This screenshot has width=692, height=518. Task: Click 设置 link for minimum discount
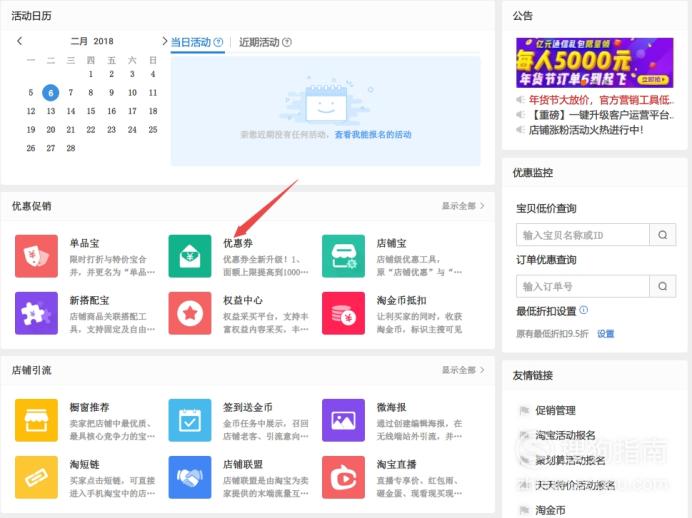[606, 334]
